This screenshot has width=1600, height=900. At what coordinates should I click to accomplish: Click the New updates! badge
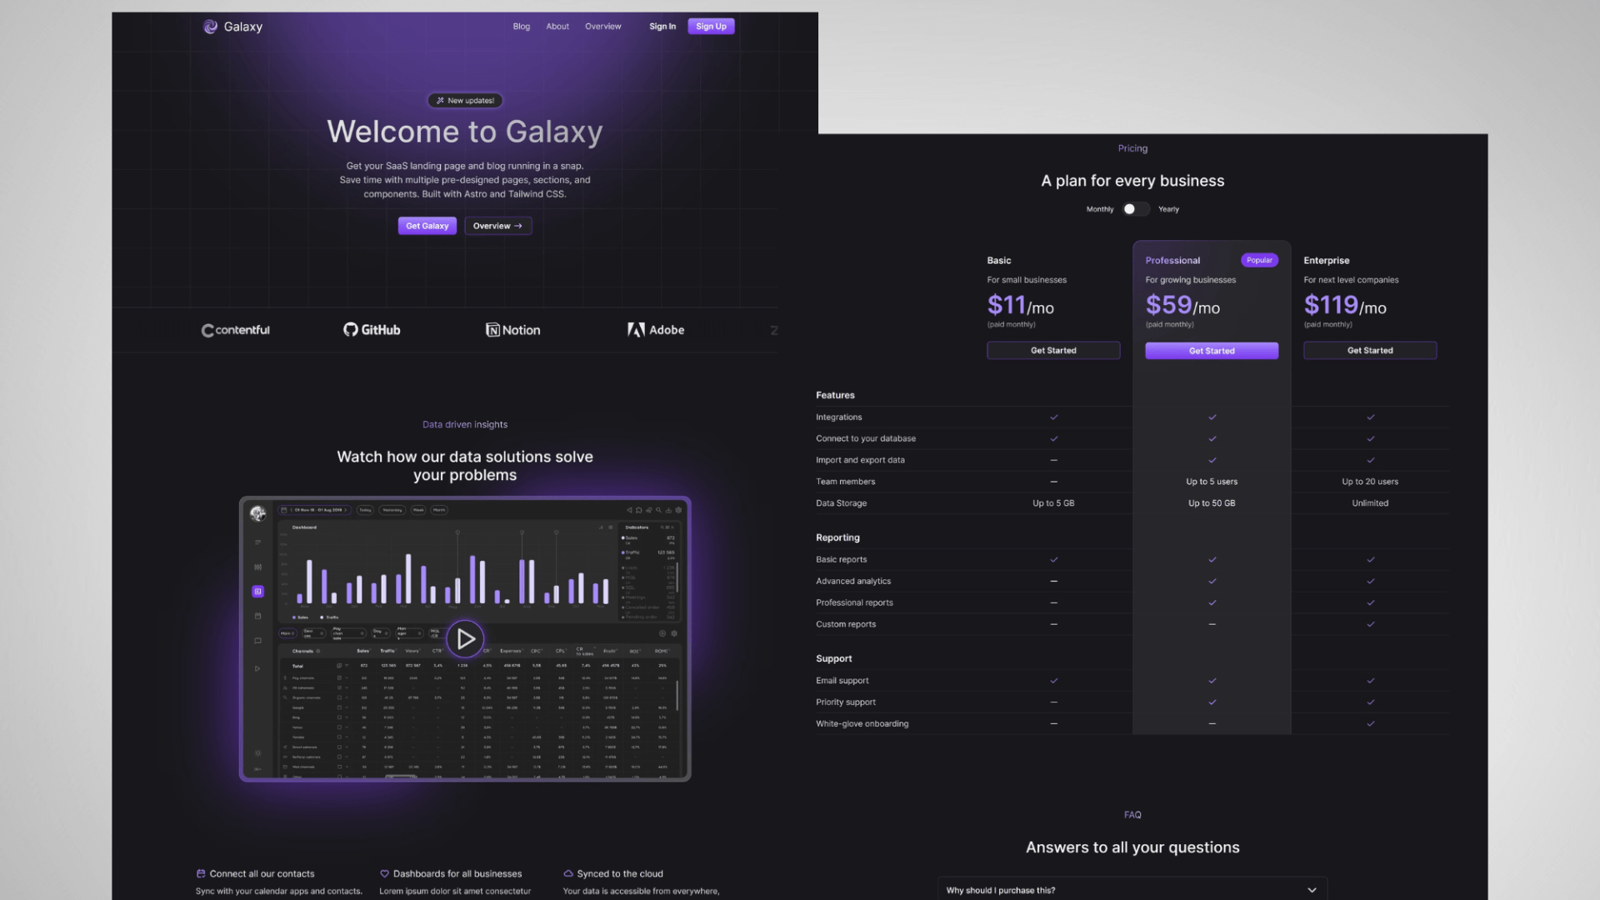click(465, 100)
